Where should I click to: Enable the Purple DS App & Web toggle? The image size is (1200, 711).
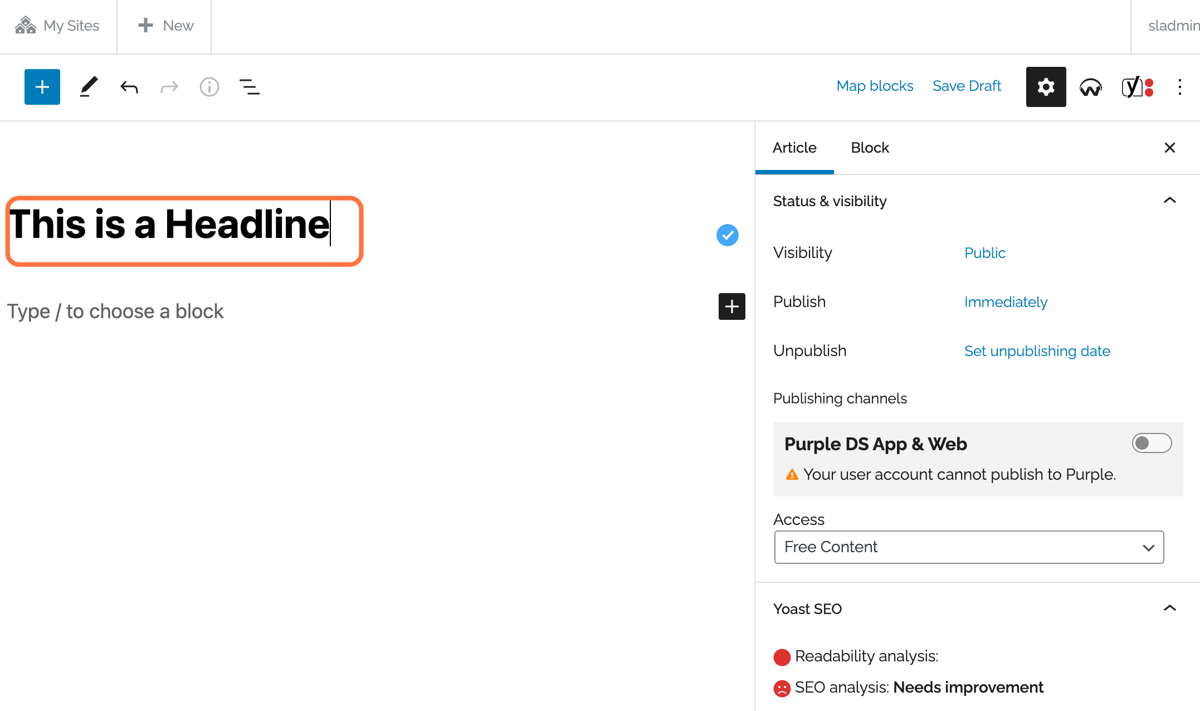(1151, 443)
